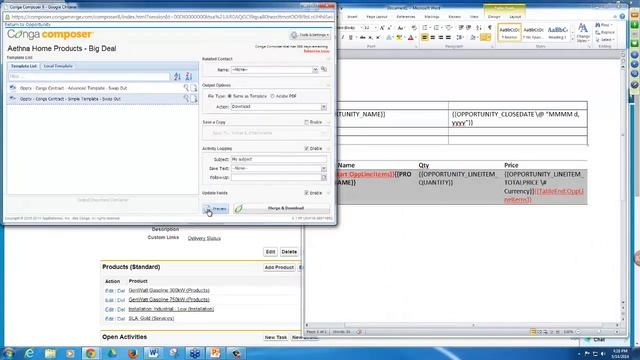Click Word's numbered list icon
Viewport: 640px width, 360px height.
click(436, 27)
